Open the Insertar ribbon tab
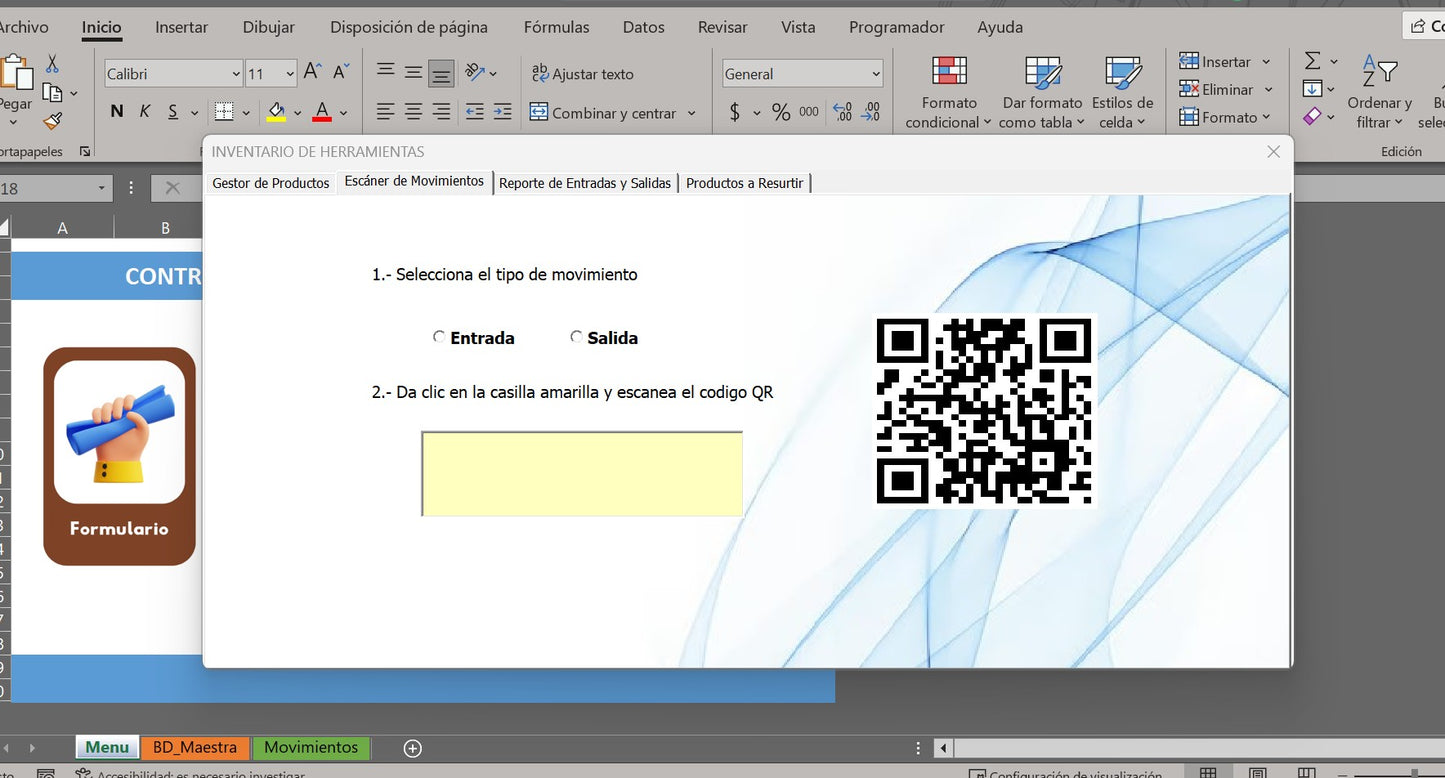 tap(182, 27)
